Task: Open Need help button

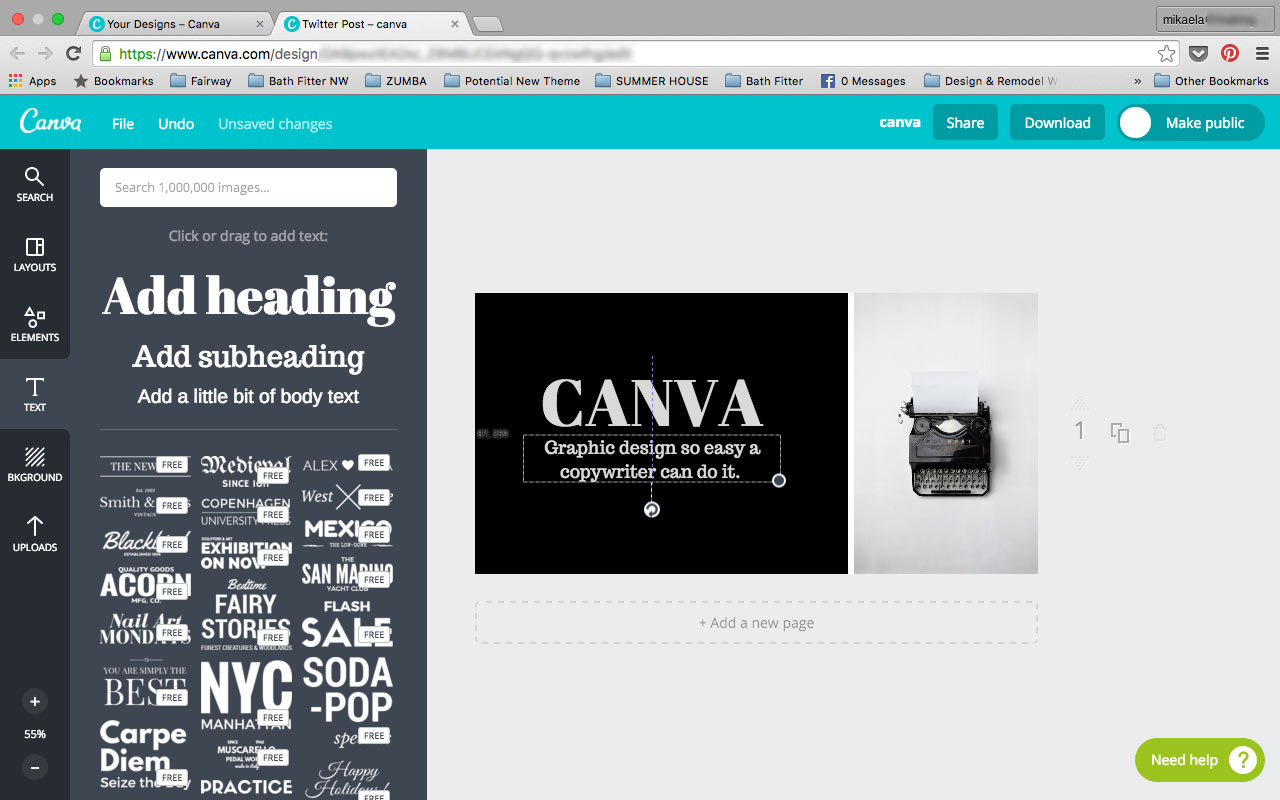Action: tap(1200, 760)
